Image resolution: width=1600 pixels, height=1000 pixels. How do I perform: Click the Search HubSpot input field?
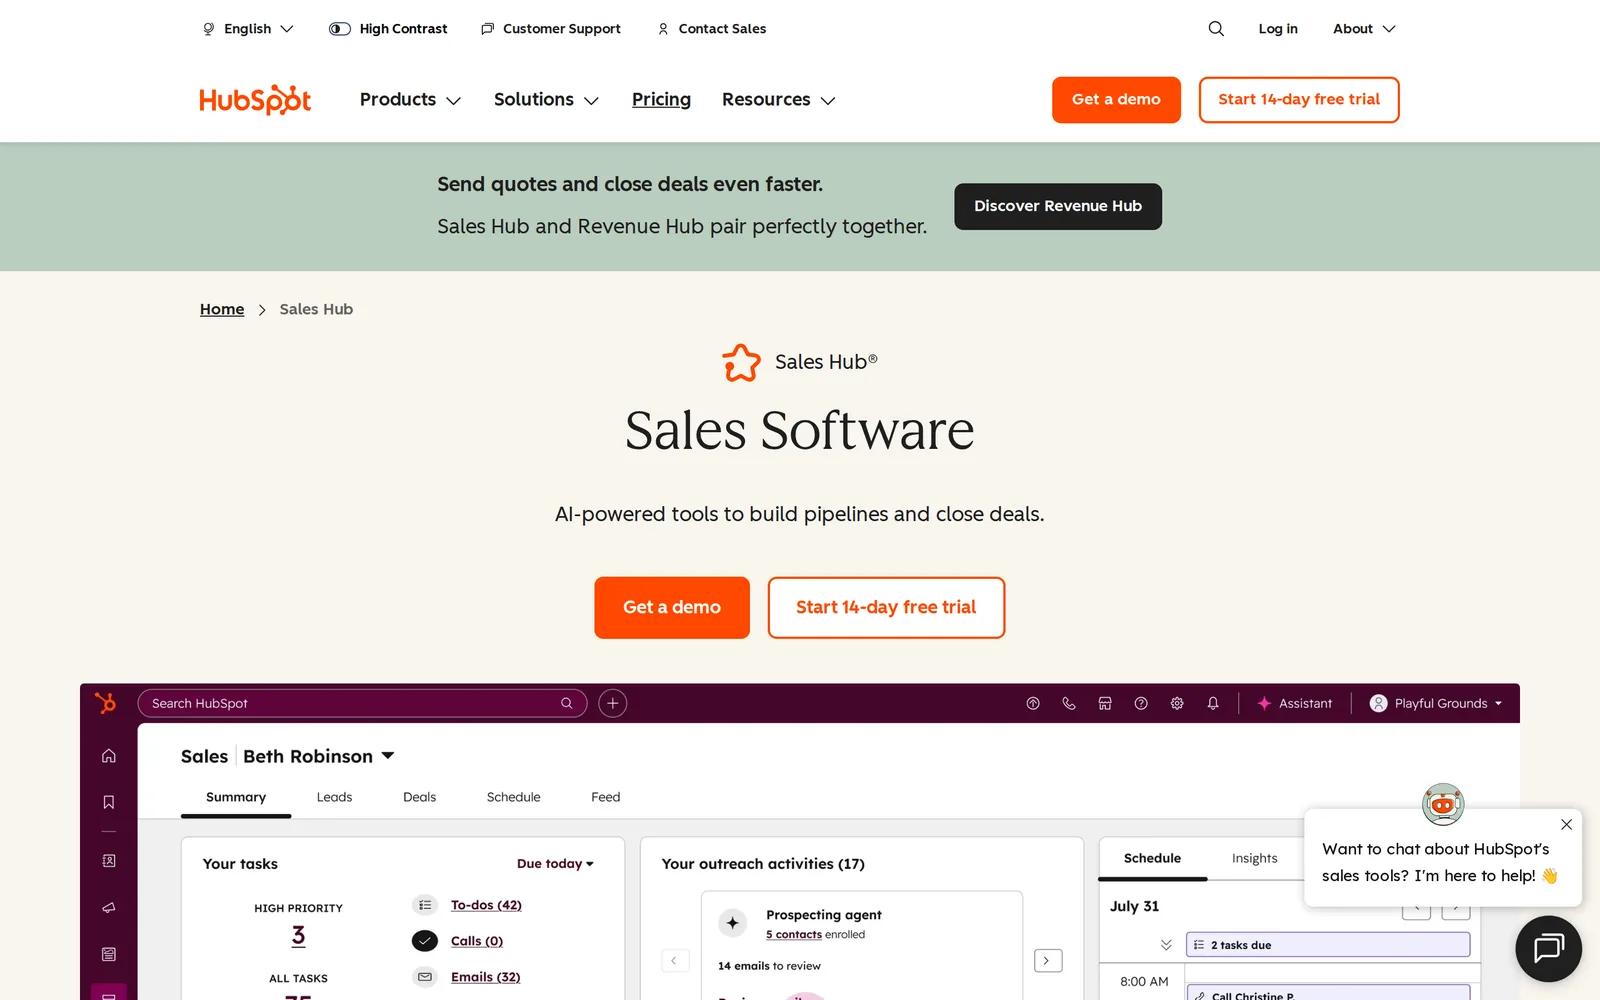pyautogui.click(x=362, y=703)
